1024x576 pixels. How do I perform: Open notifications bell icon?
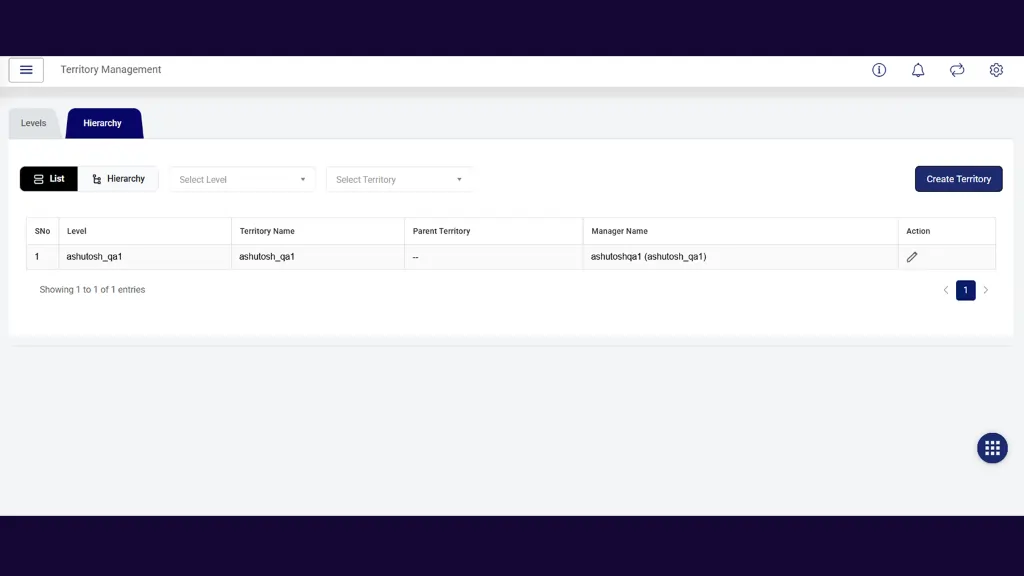[x=918, y=70]
